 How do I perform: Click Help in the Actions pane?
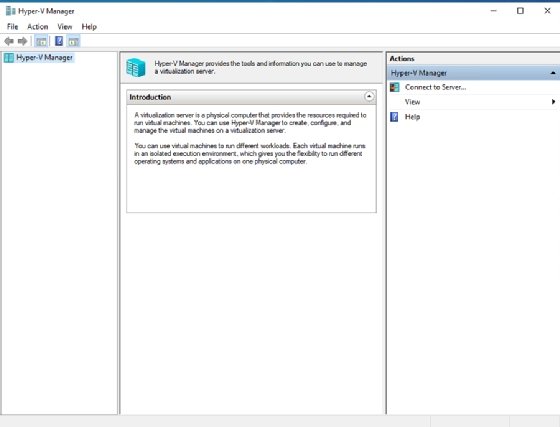coord(412,117)
